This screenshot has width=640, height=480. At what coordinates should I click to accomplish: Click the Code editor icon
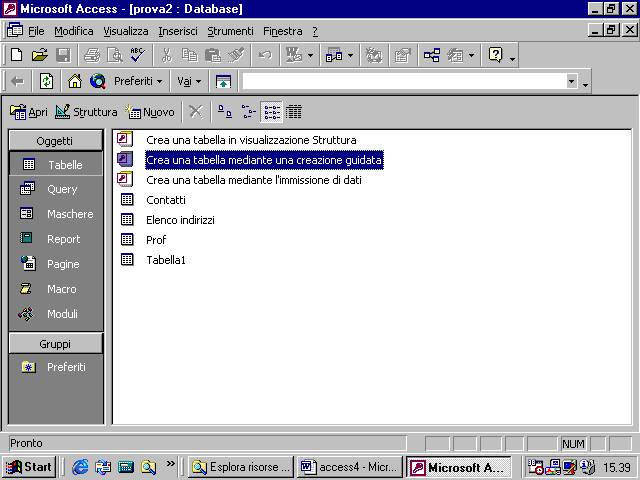coord(373,55)
